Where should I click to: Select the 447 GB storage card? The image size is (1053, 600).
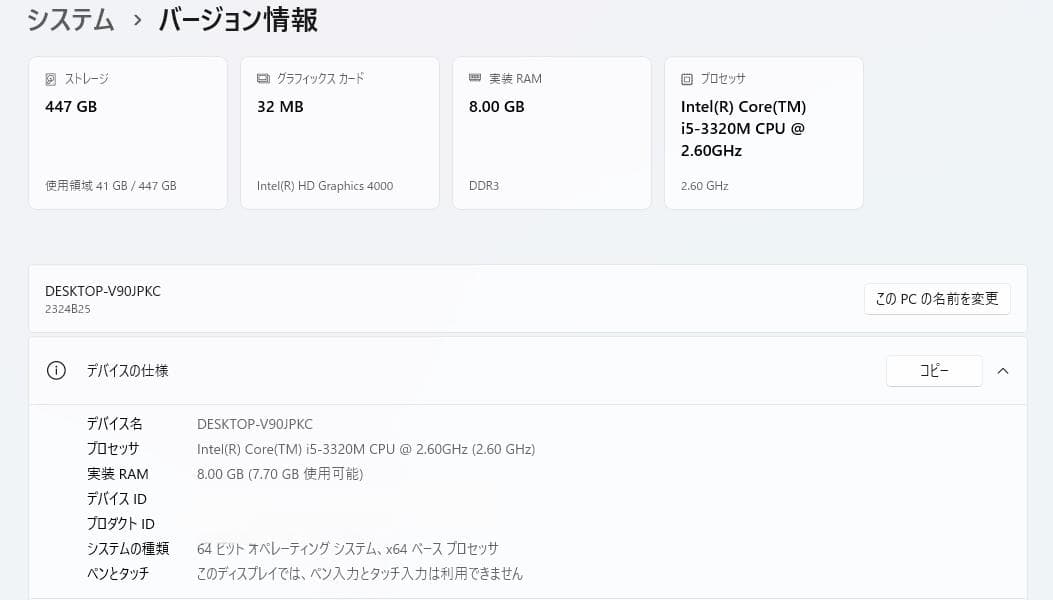pos(128,132)
